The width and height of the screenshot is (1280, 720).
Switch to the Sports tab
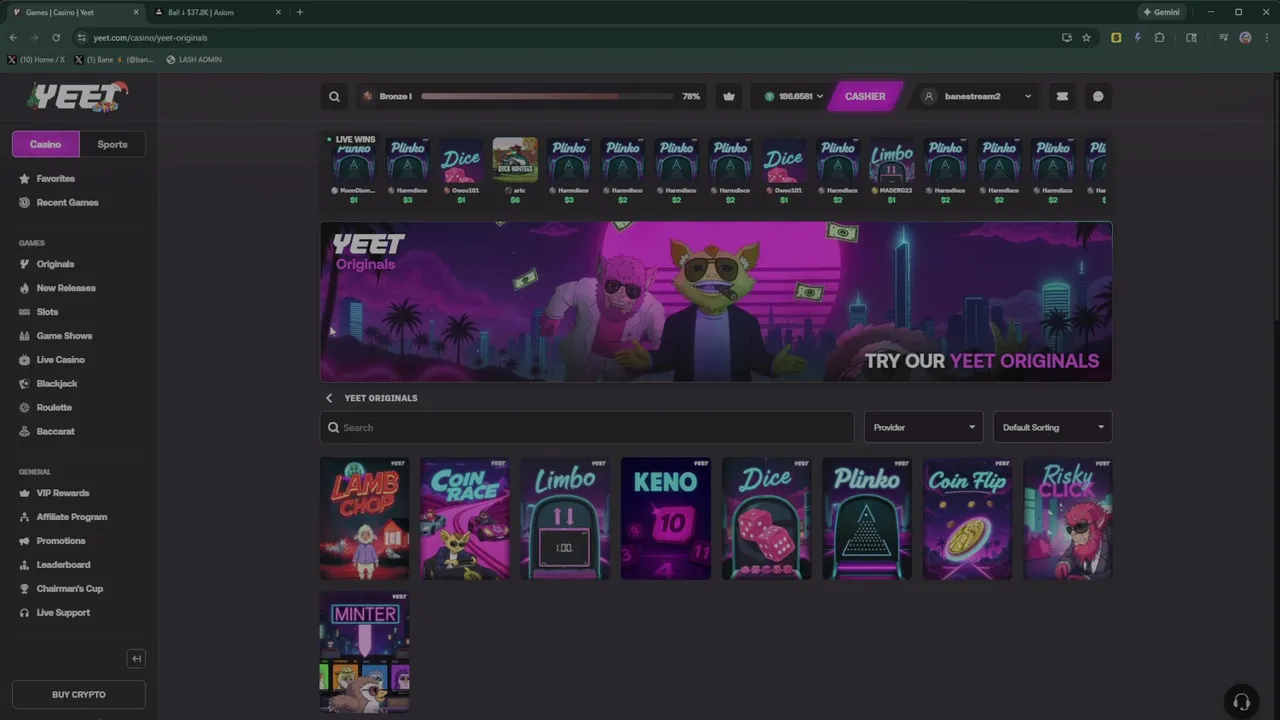112,144
